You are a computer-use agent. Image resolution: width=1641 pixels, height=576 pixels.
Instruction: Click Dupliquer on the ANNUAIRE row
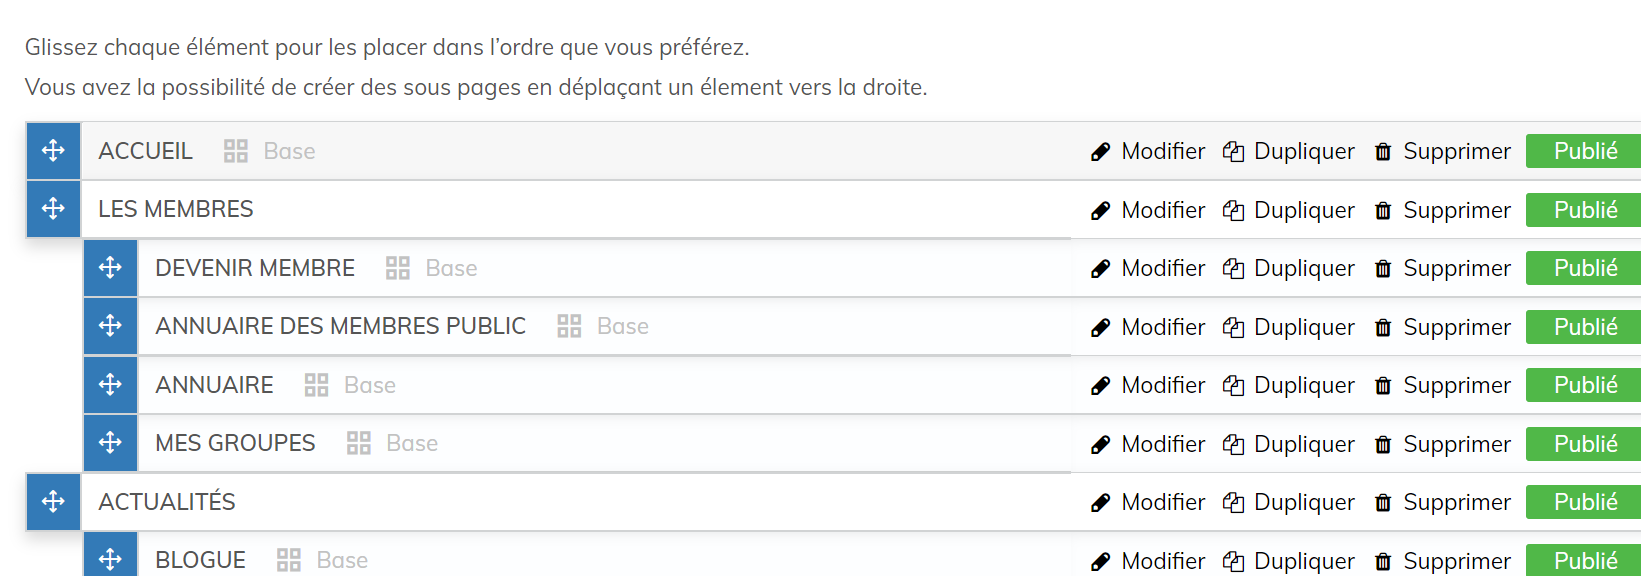1289,385
